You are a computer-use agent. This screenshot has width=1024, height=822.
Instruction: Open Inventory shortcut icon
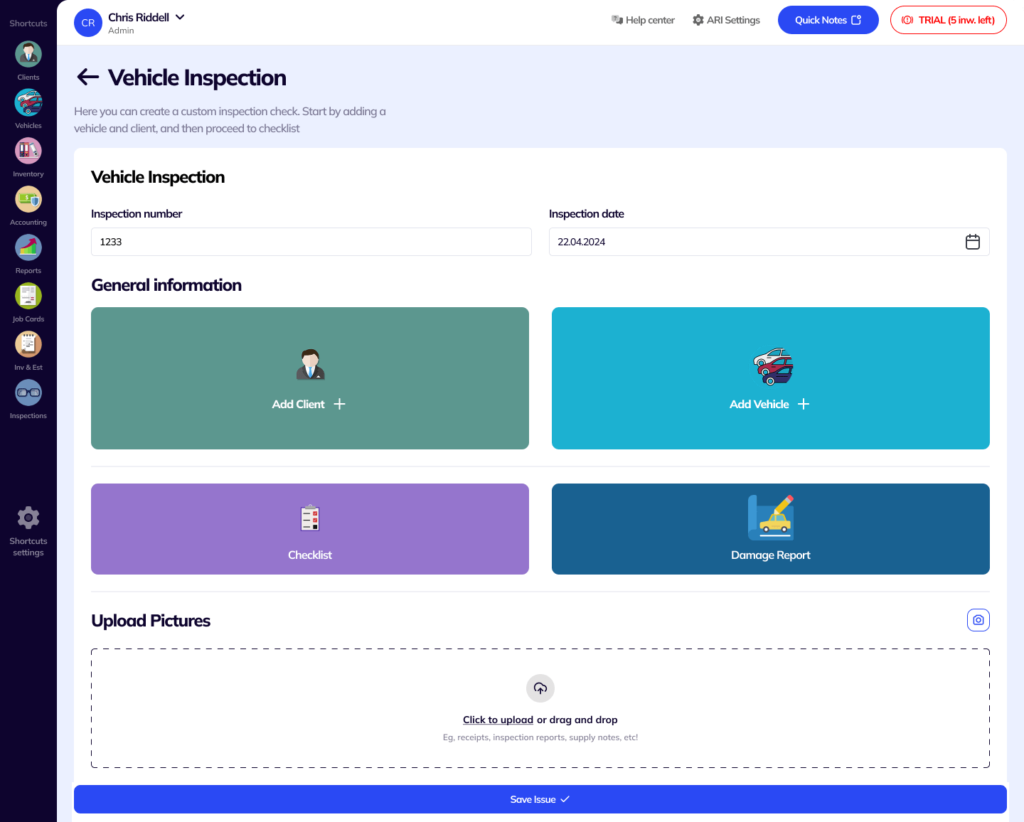[x=28, y=151]
